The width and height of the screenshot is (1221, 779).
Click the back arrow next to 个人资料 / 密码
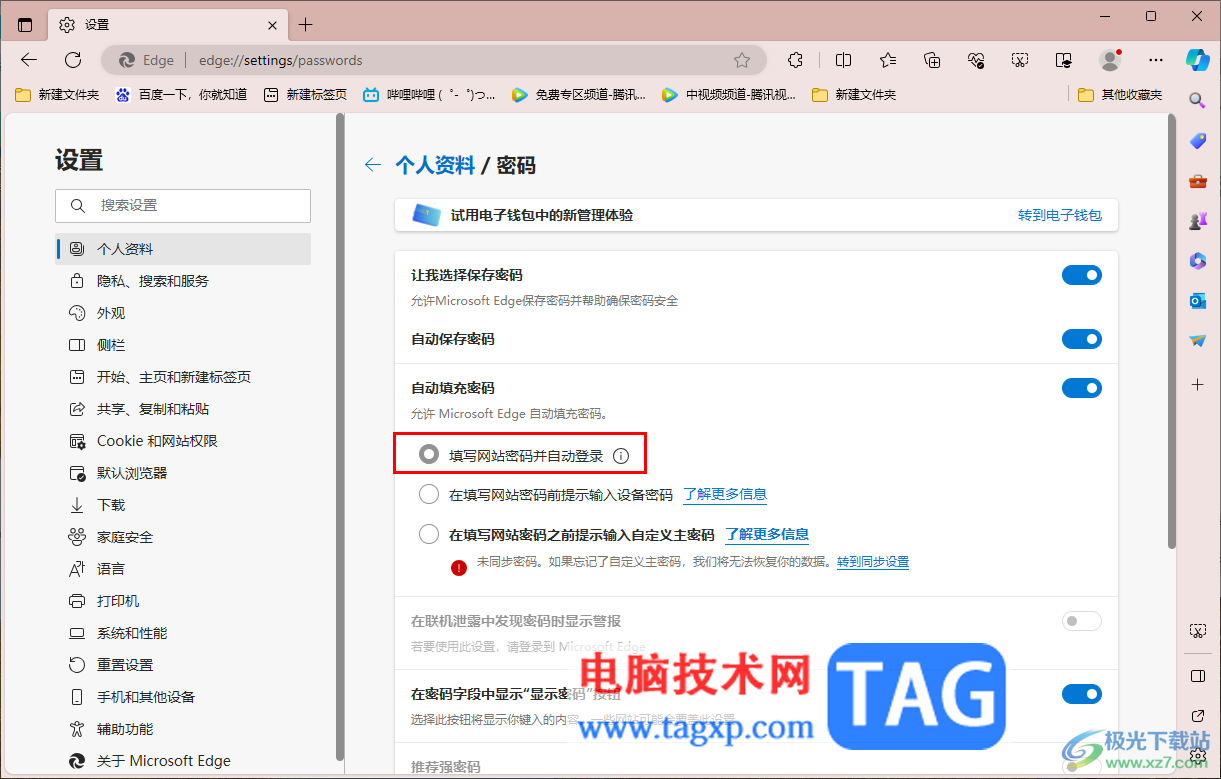[372, 165]
